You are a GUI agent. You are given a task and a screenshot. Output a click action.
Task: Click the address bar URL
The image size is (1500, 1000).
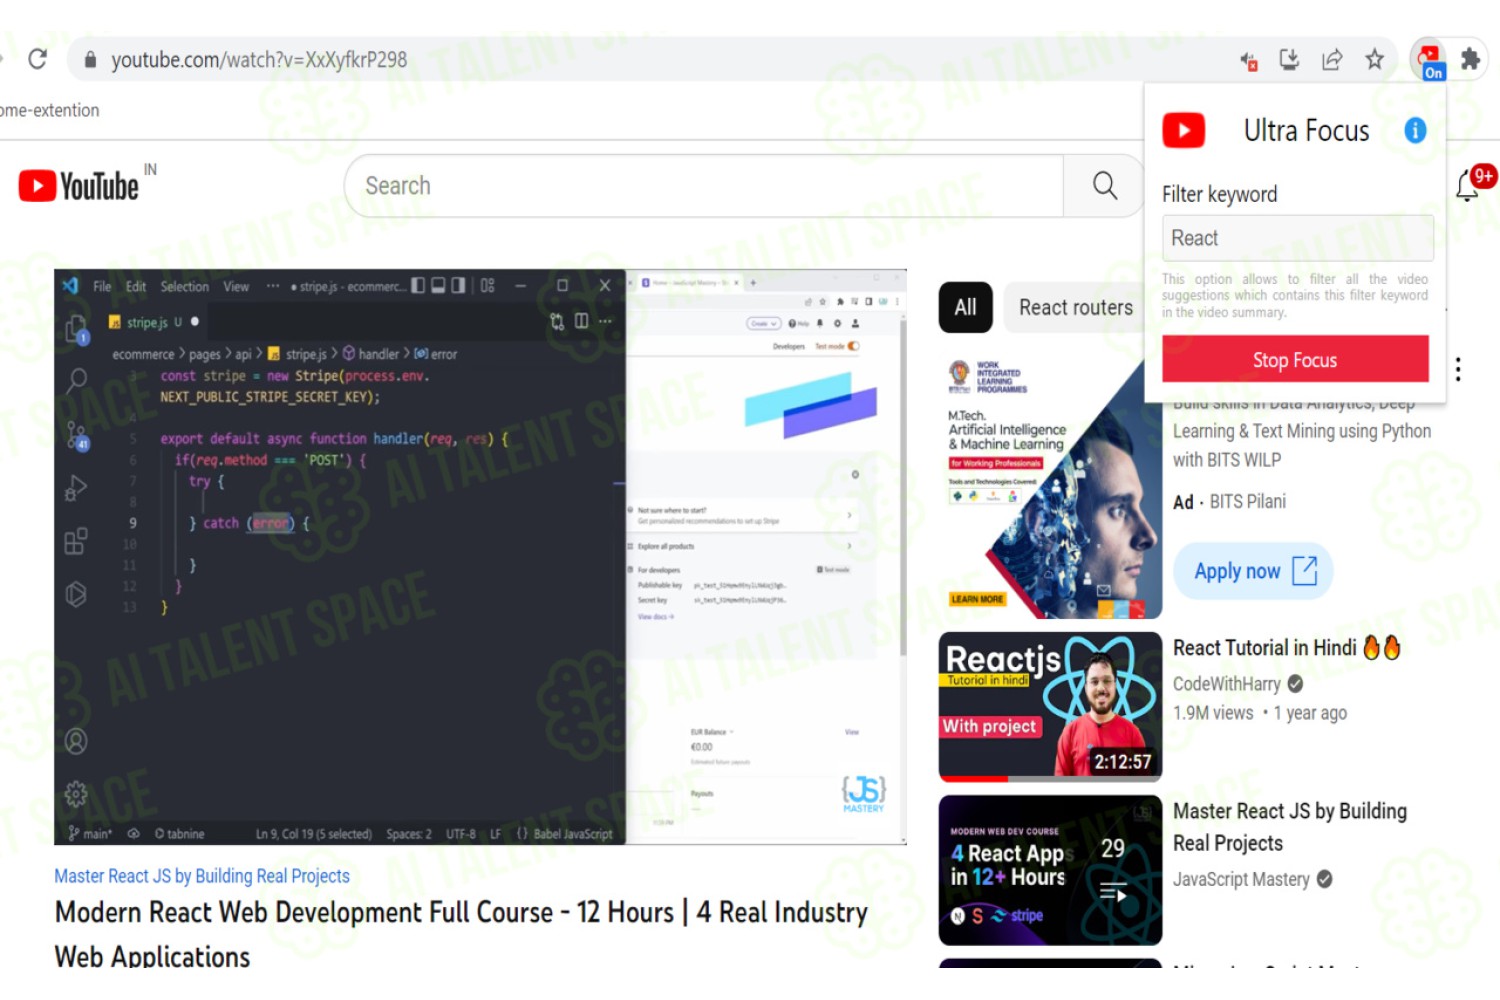pos(259,60)
